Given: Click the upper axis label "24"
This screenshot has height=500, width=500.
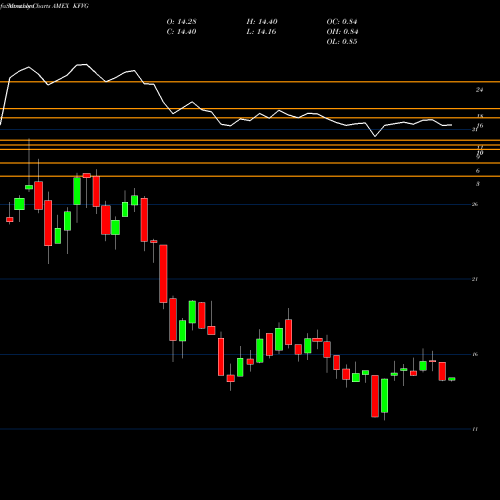Looking at the screenshot, I should (x=479, y=90).
